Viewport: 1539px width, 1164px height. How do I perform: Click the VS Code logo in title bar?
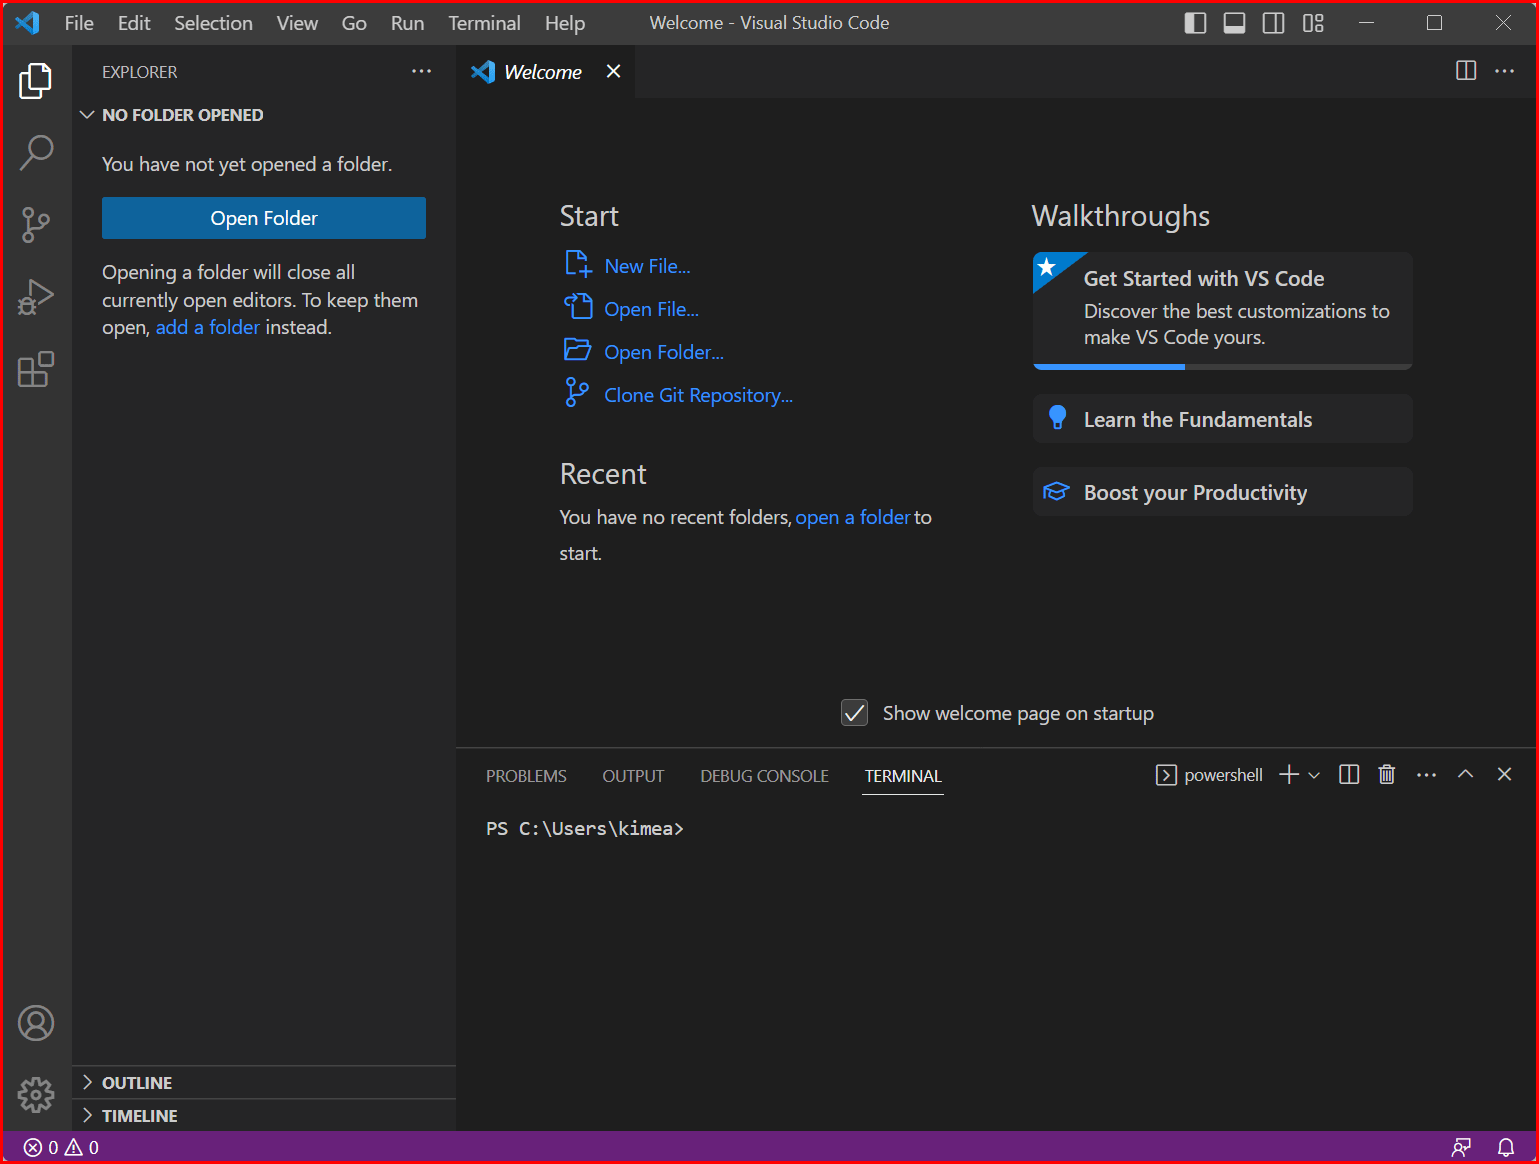28,22
